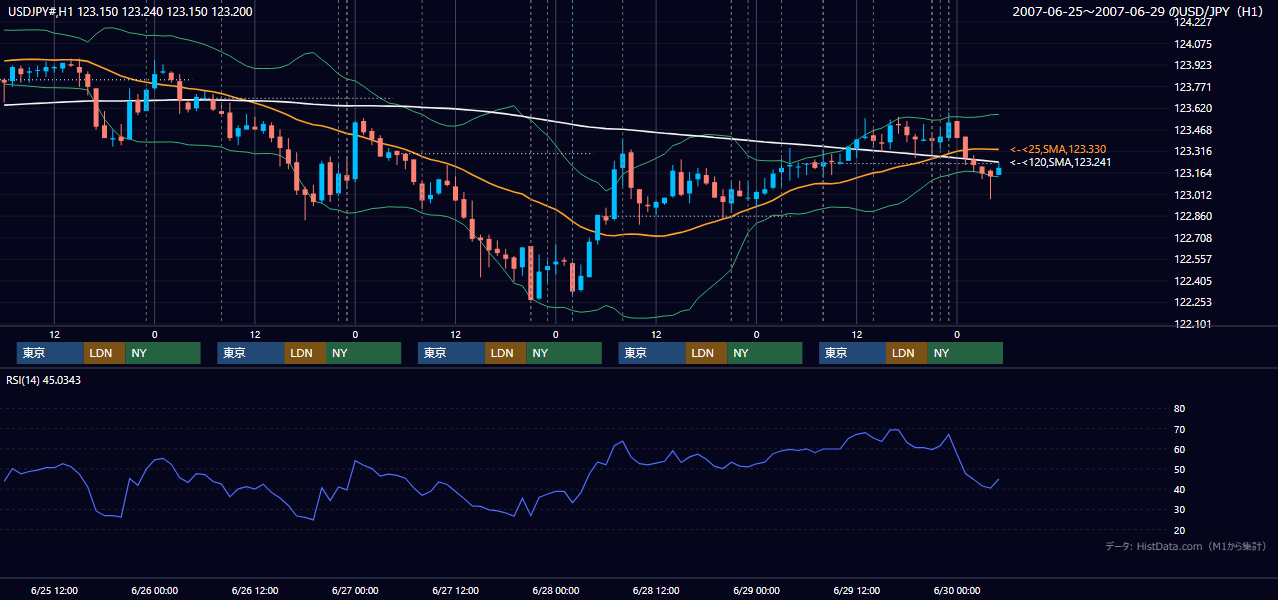The width and height of the screenshot is (1278, 600).
Task: Click the 6/29 00:00 time axis label
Action: [757, 590]
